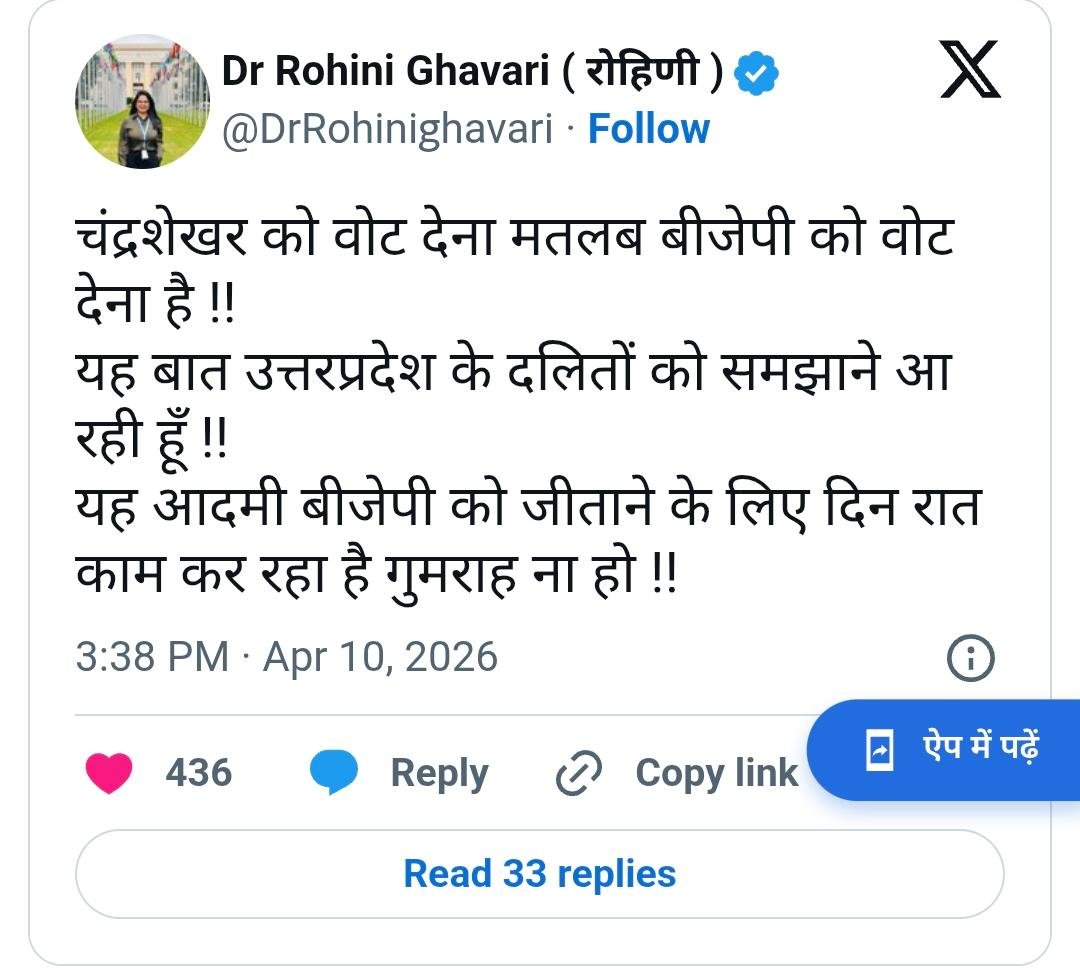Open the X logo in the corner
This screenshot has height=968, width=1080.
click(970, 69)
